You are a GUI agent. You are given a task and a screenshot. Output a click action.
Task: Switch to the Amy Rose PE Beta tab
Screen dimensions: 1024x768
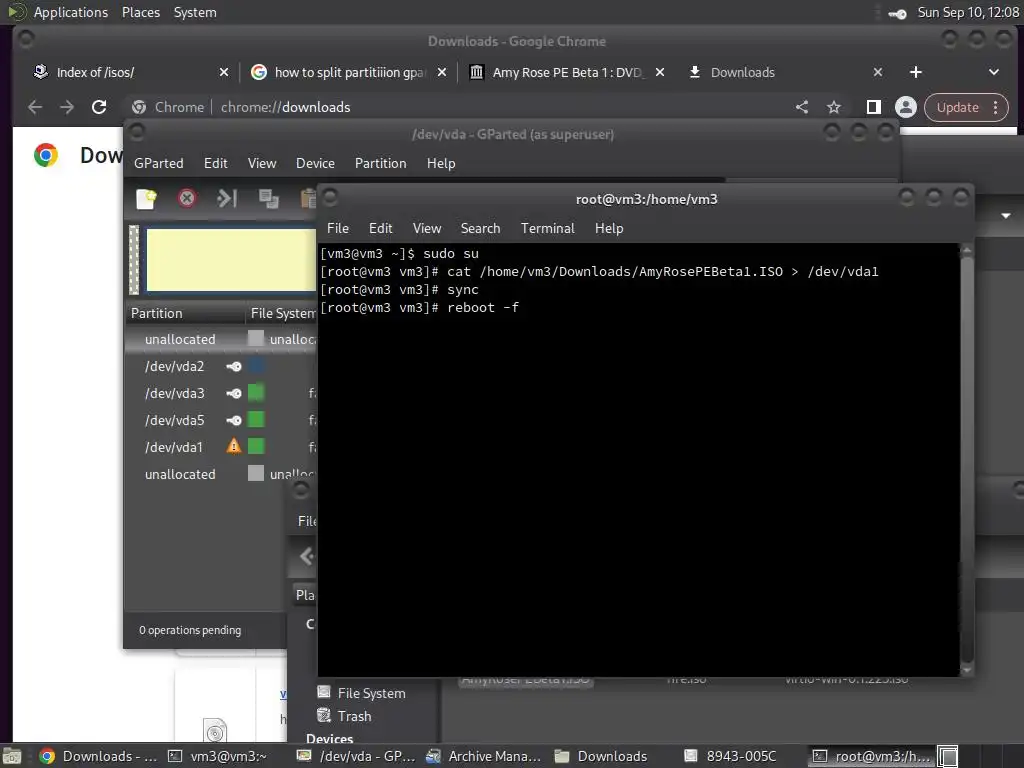(x=566, y=72)
